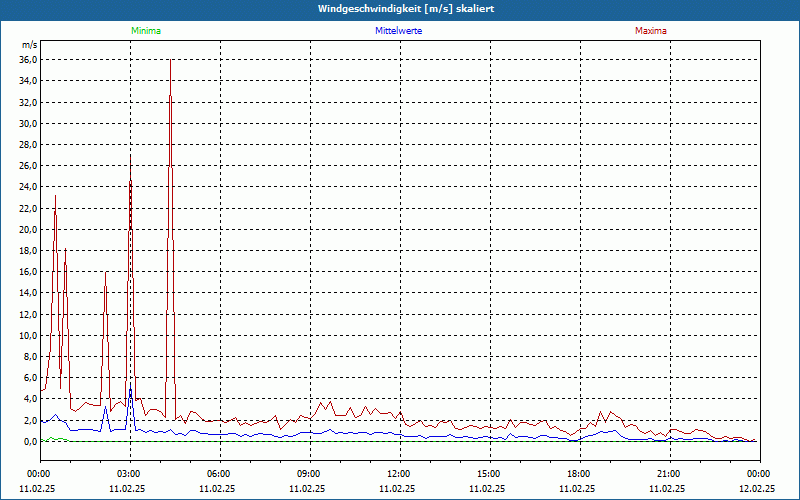Click the 21:00 time axis label

pyautogui.click(x=670, y=474)
